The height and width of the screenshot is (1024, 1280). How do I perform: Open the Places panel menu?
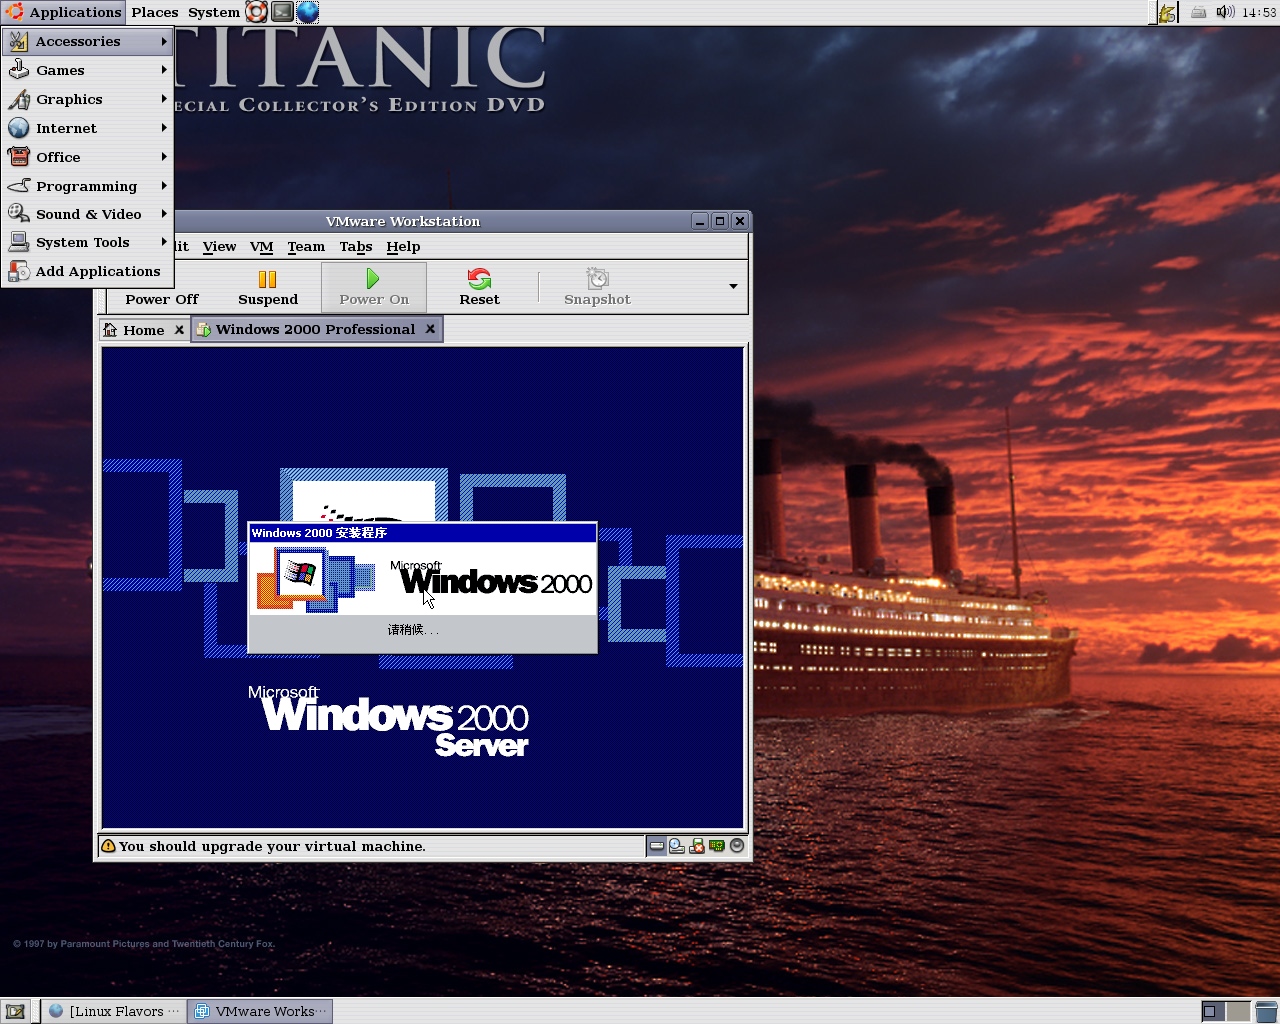tap(155, 12)
